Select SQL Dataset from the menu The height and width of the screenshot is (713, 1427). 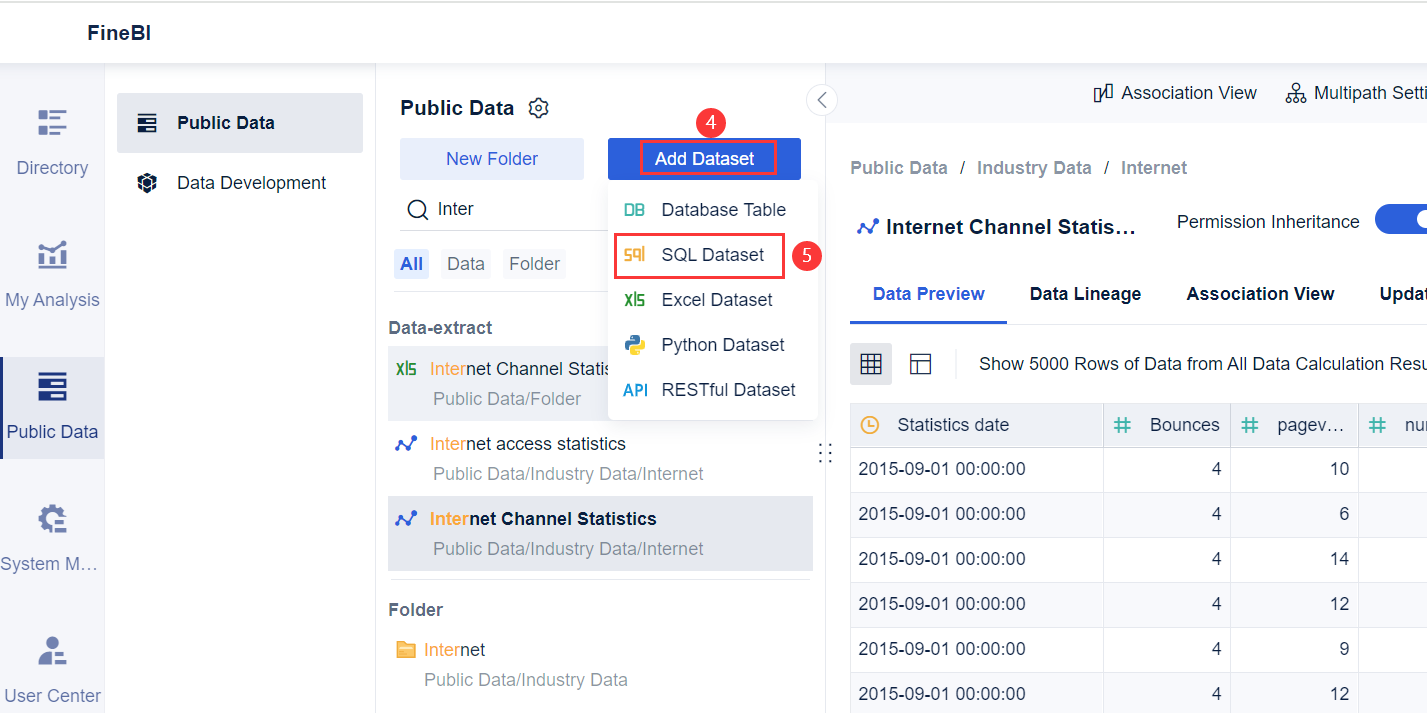pyautogui.click(x=700, y=255)
